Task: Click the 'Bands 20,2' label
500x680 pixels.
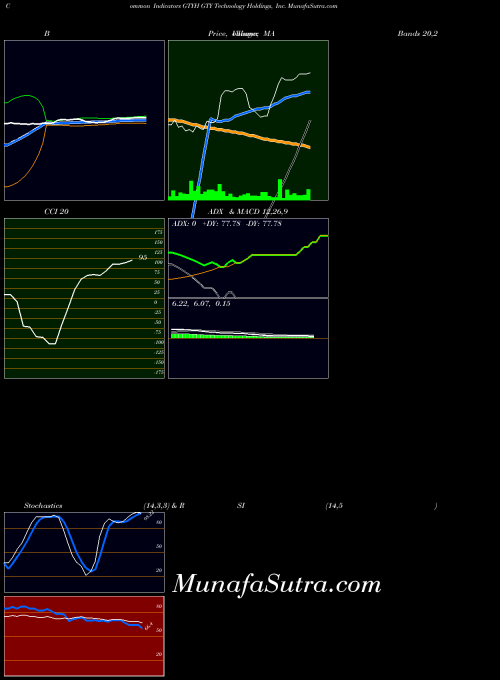Action: click(417, 33)
